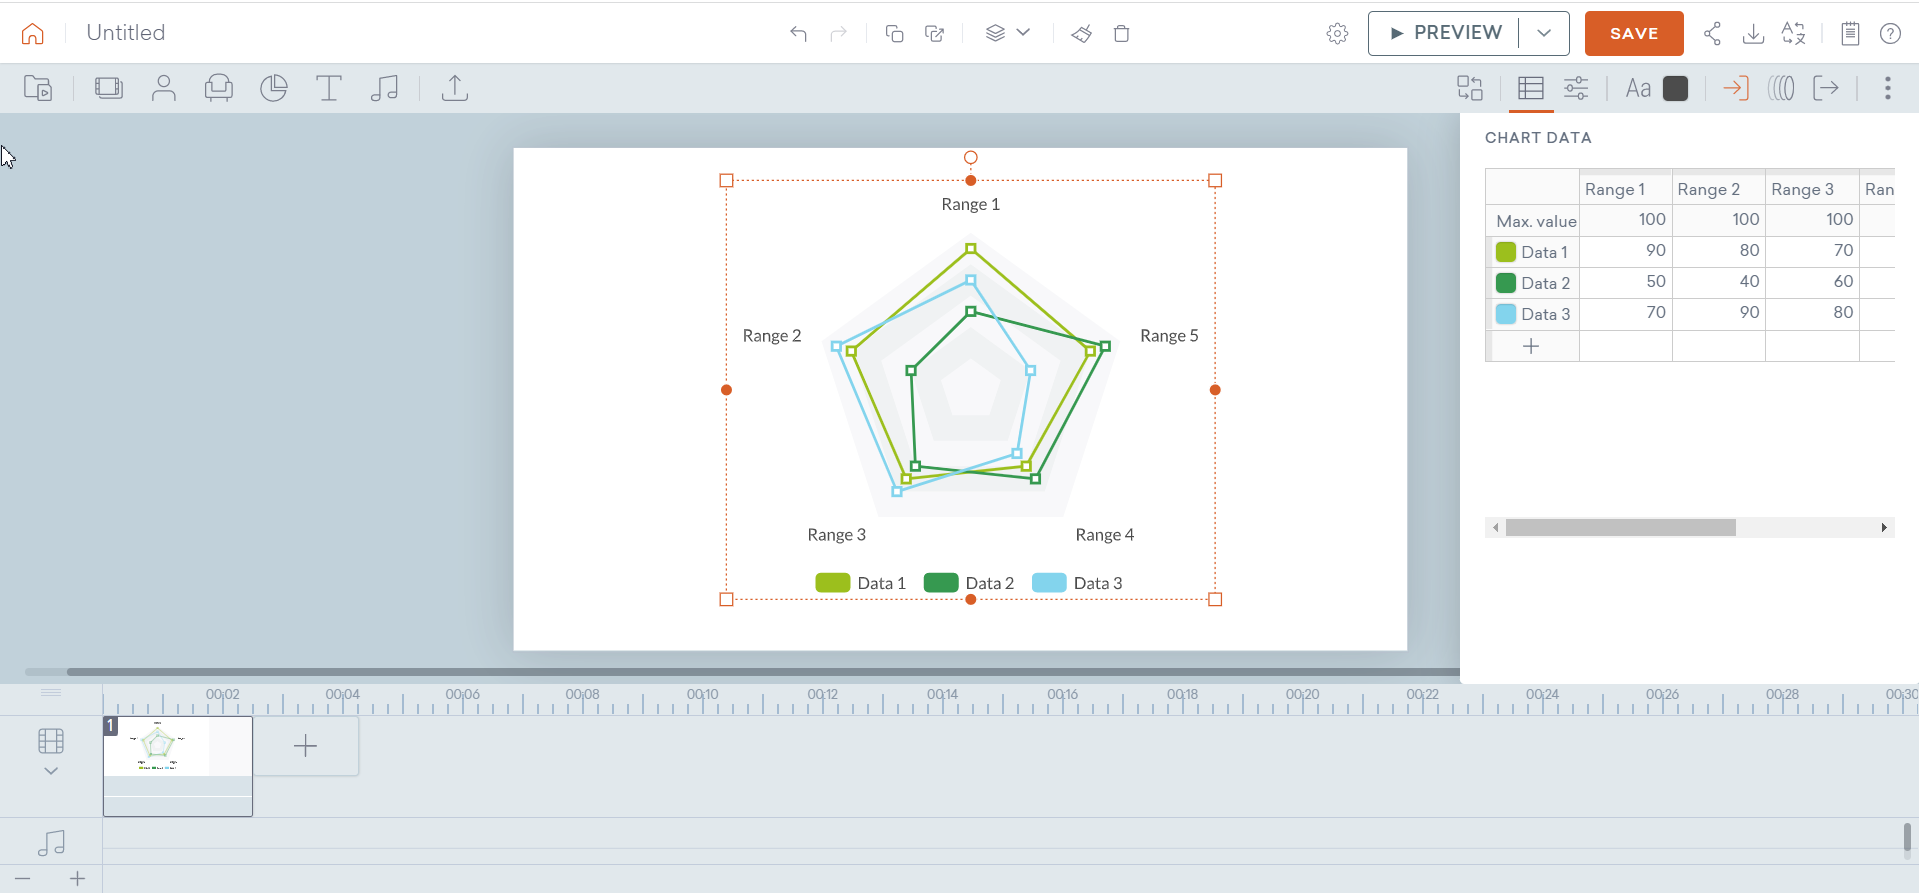Click the PREVIEW button

pyautogui.click(x=1445, y=33)
